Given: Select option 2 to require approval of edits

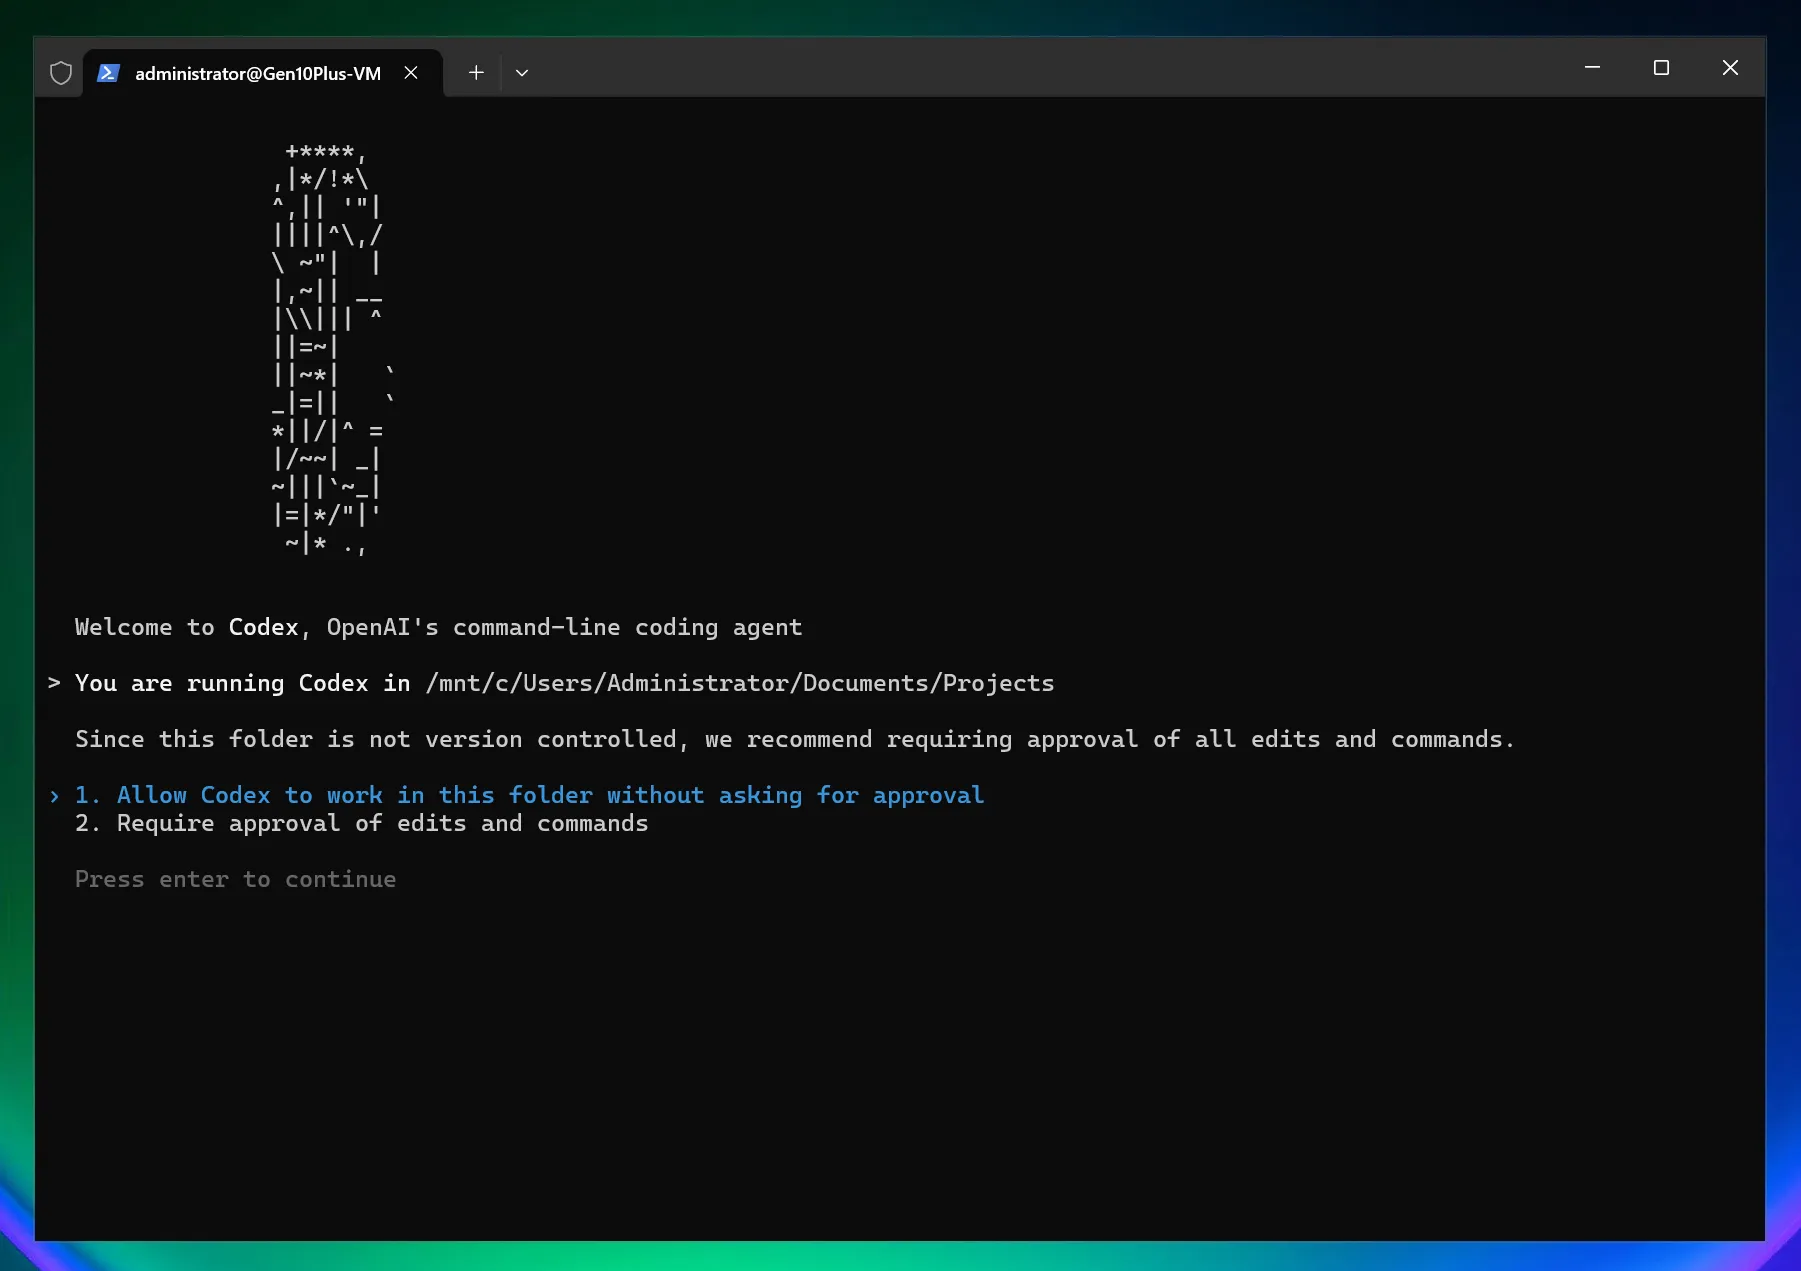Looking at the screenshot, I should 382,823.
